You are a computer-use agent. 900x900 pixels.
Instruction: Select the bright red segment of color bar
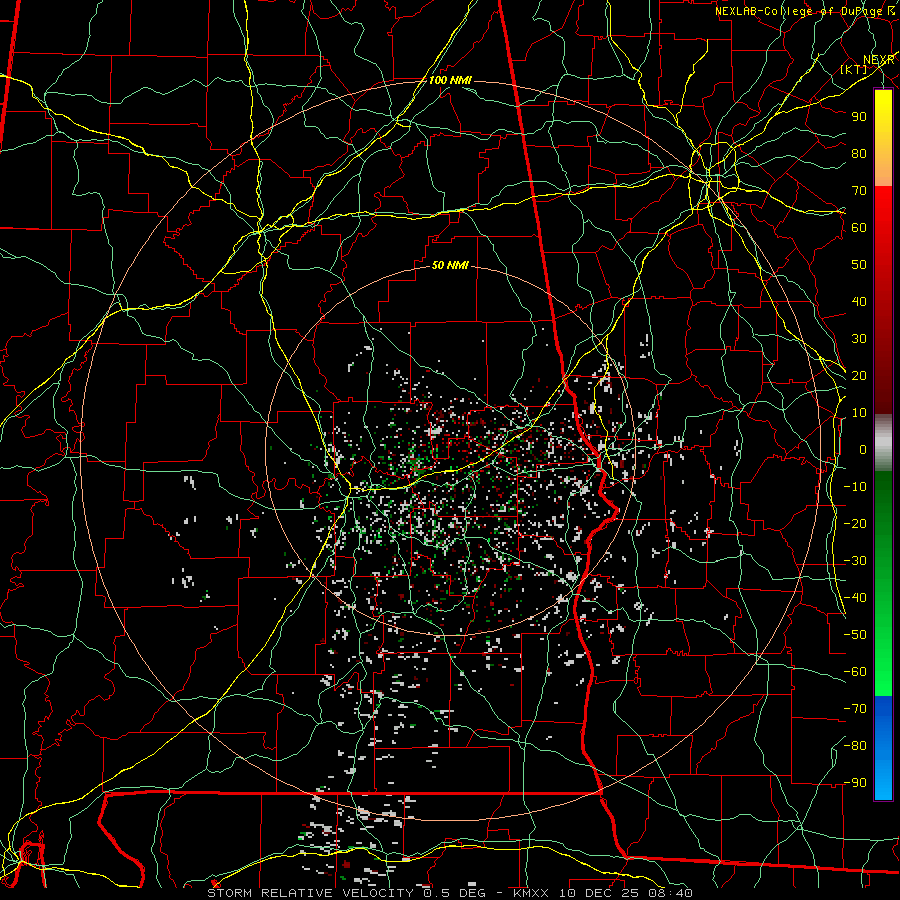click(x=883, y=300)
